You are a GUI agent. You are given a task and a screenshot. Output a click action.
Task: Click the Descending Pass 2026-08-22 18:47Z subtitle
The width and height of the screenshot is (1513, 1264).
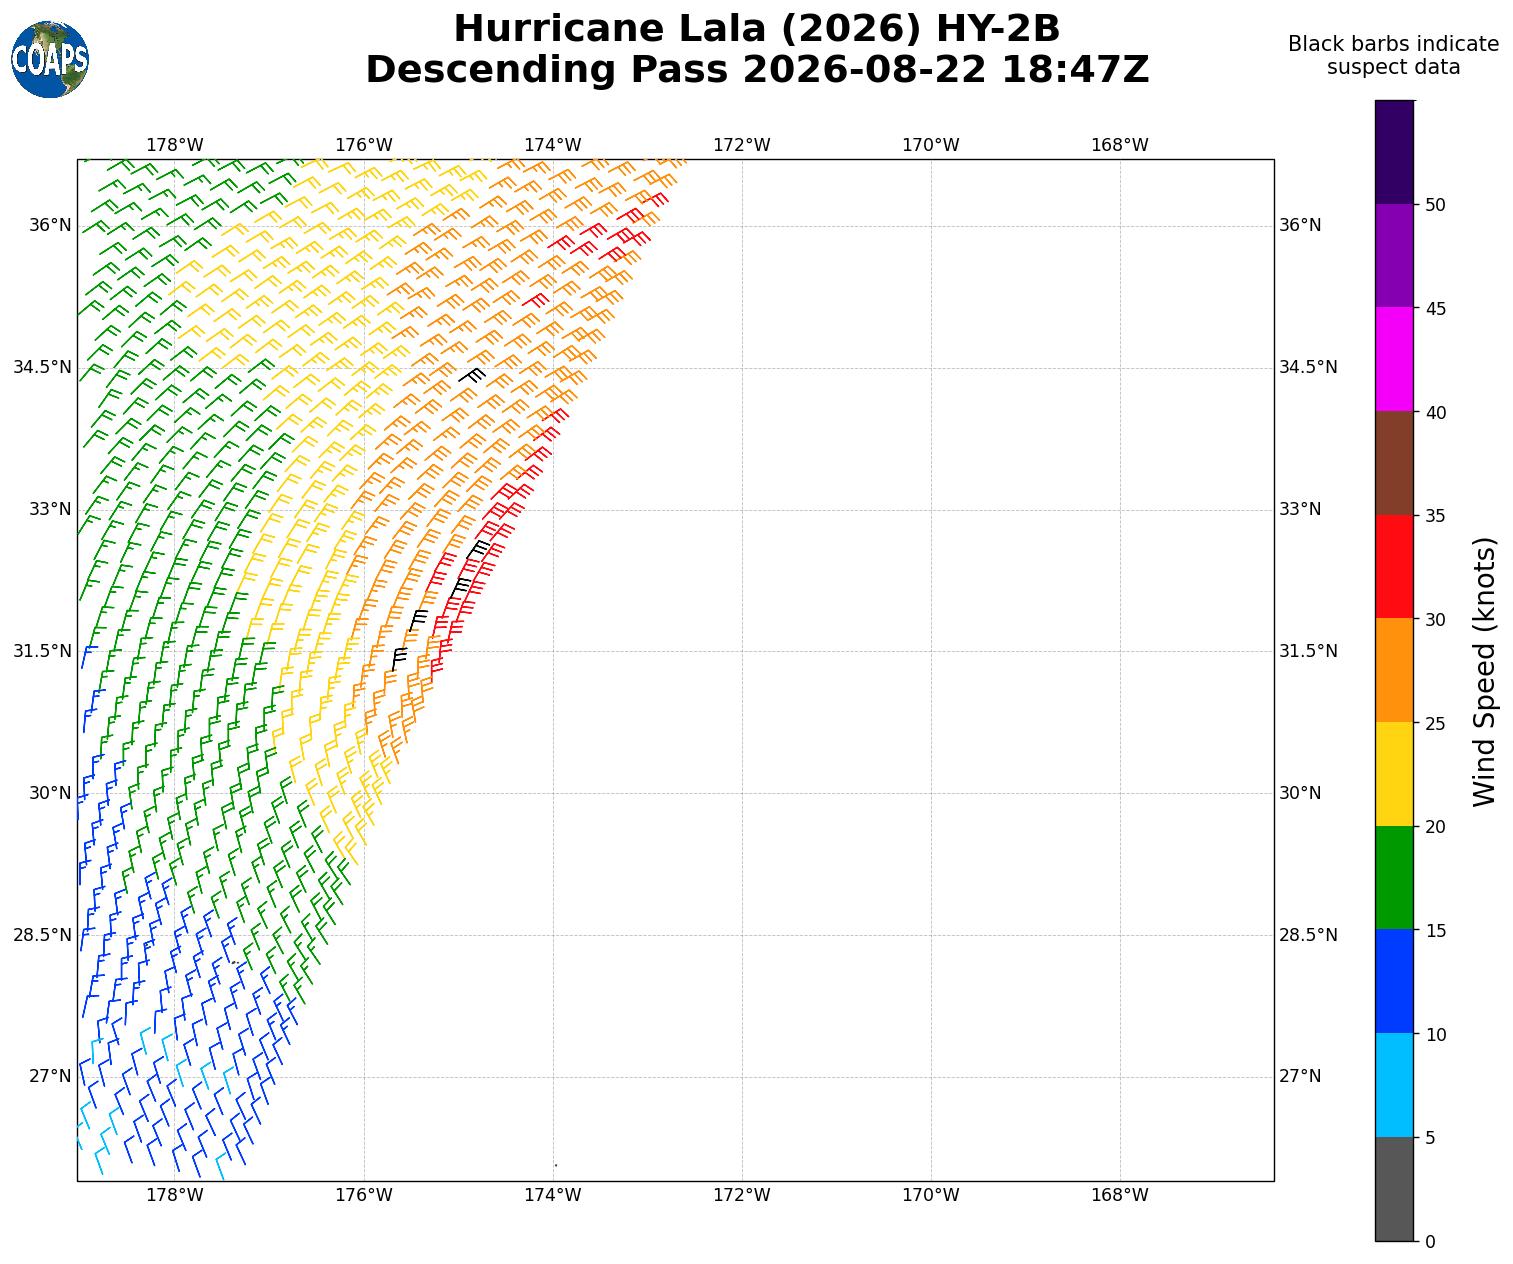pos(757,70)
